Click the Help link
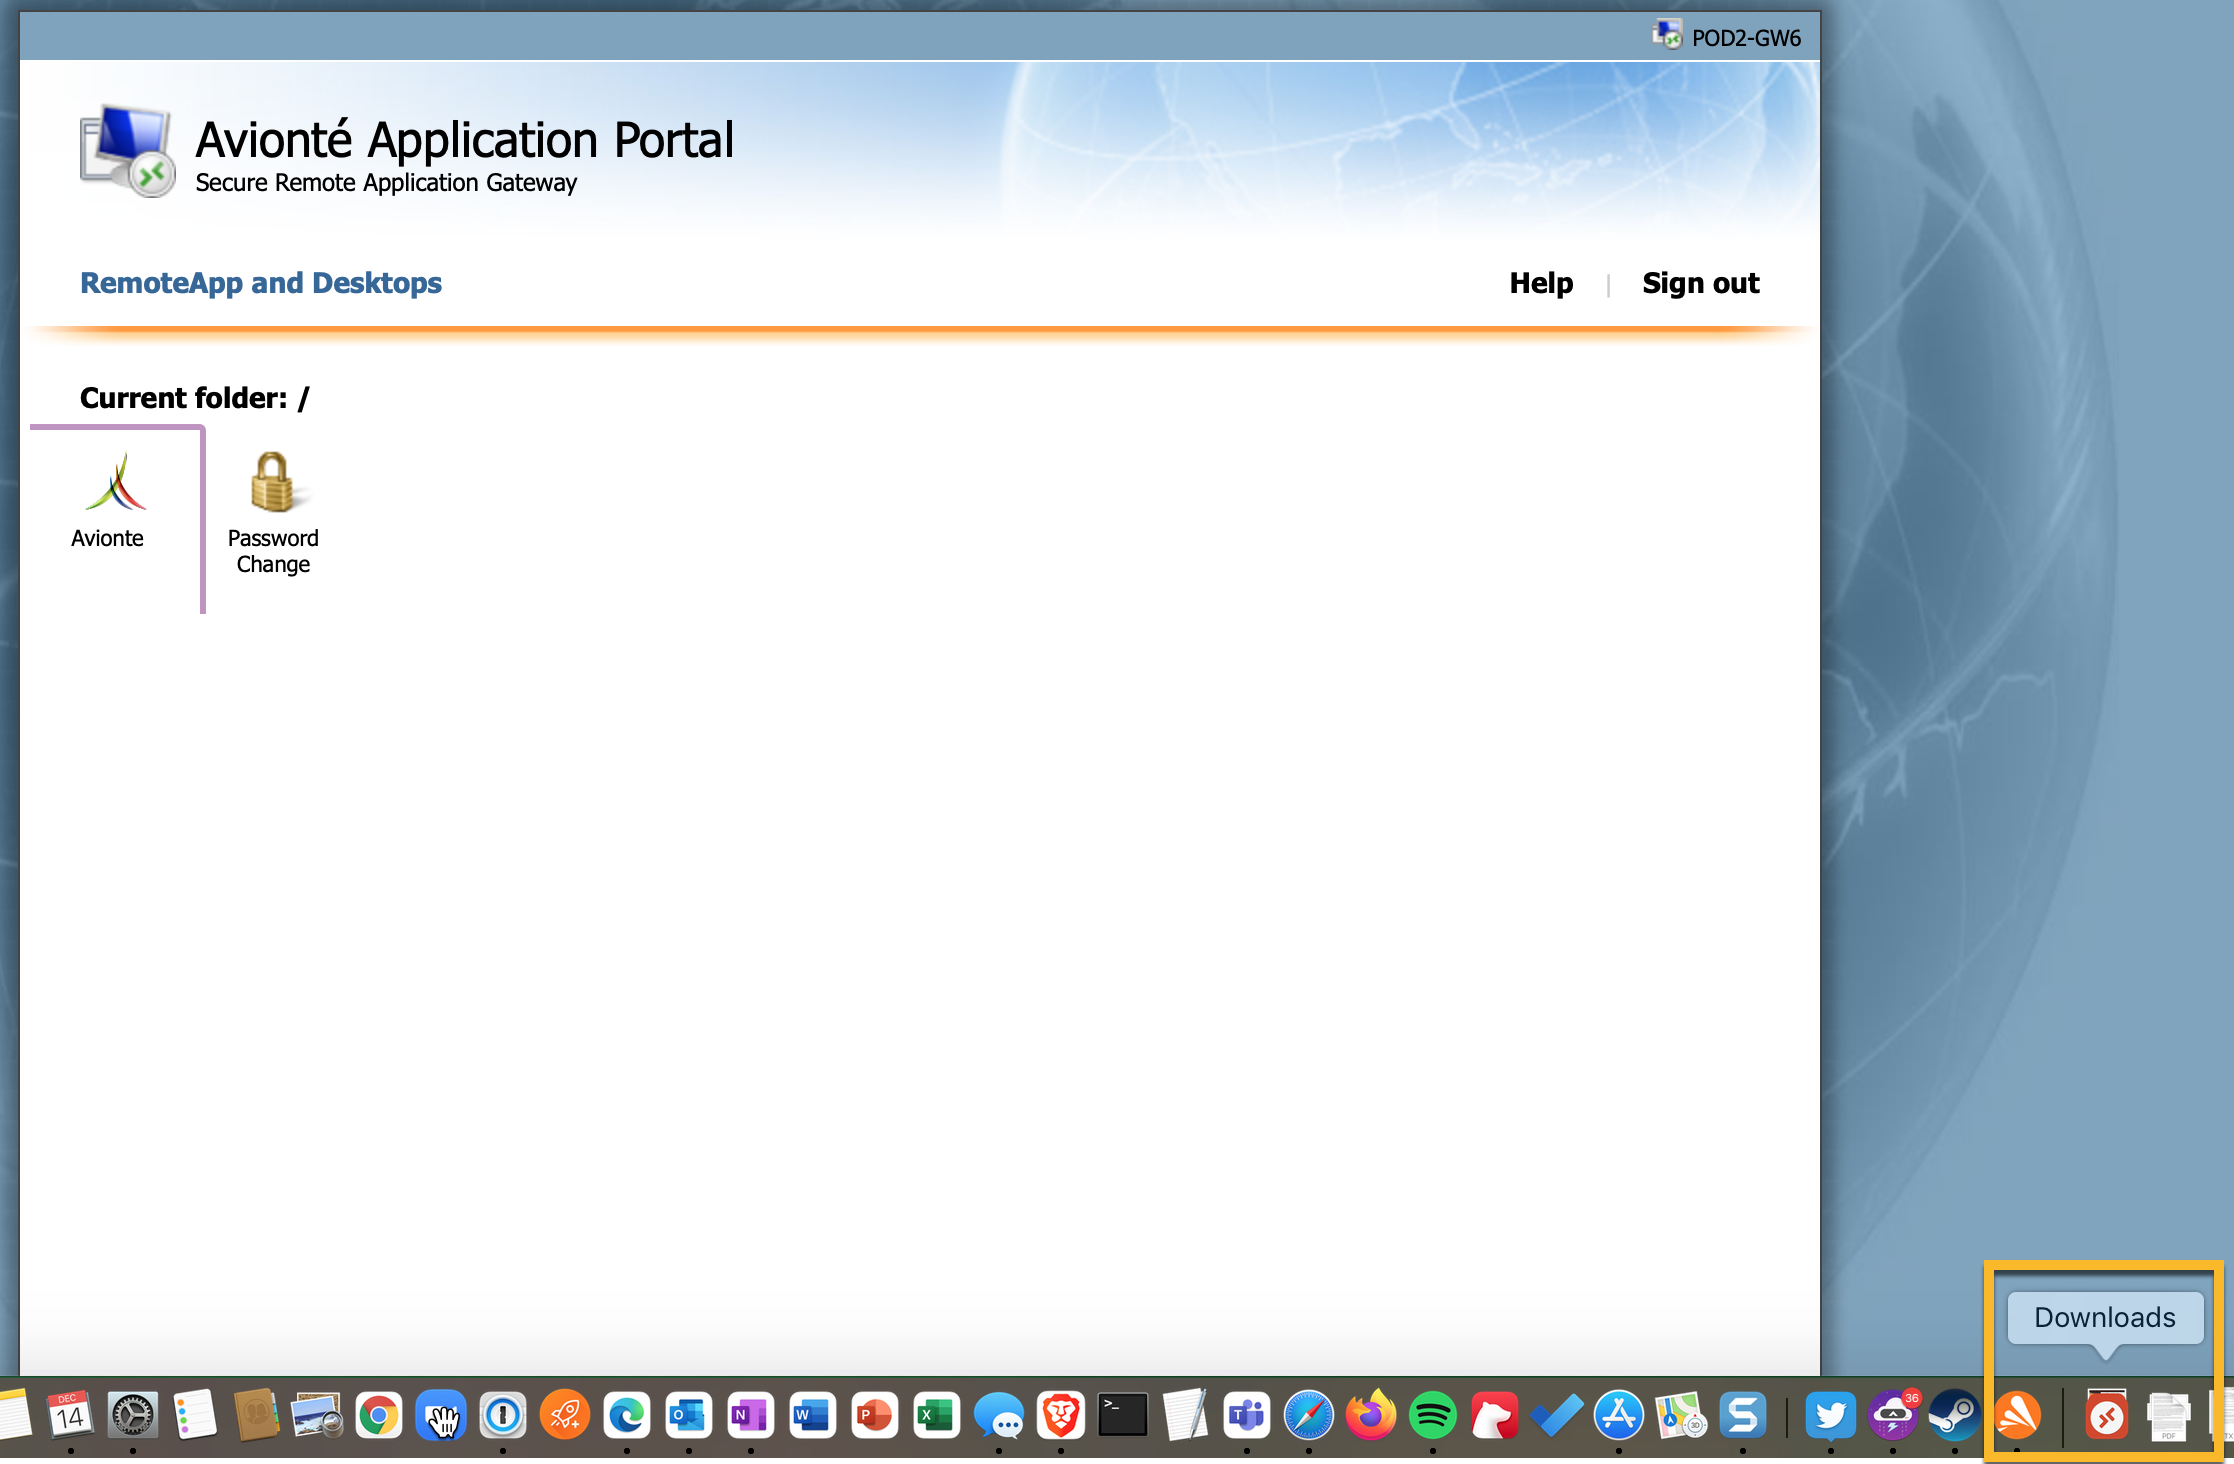The image size is (2234, 1464). pos(1540,283)
